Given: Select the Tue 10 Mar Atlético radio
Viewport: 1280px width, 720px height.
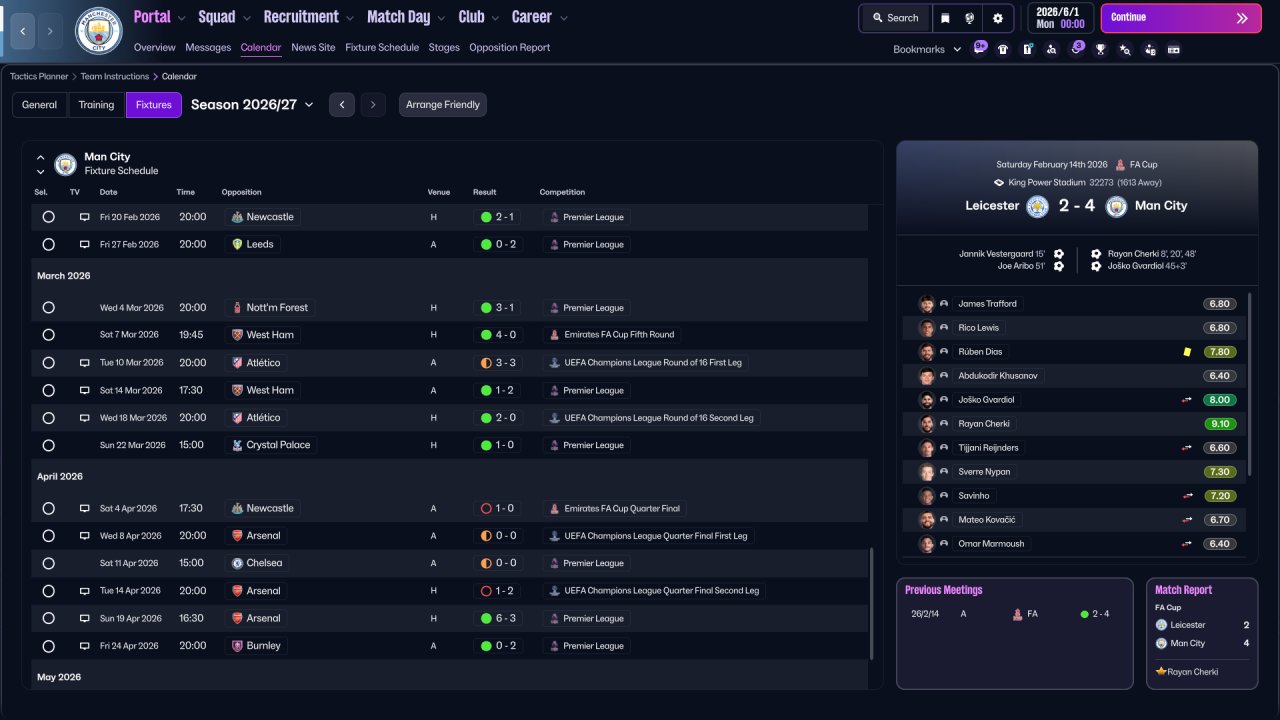Looking at the screenshot, I should click(48, 363).
